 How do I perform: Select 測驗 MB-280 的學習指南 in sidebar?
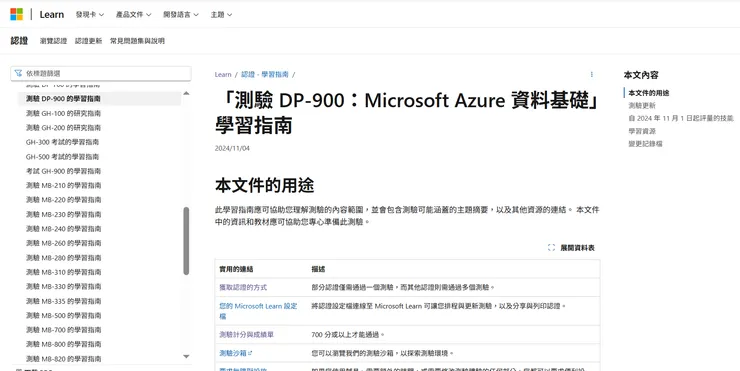63,258
